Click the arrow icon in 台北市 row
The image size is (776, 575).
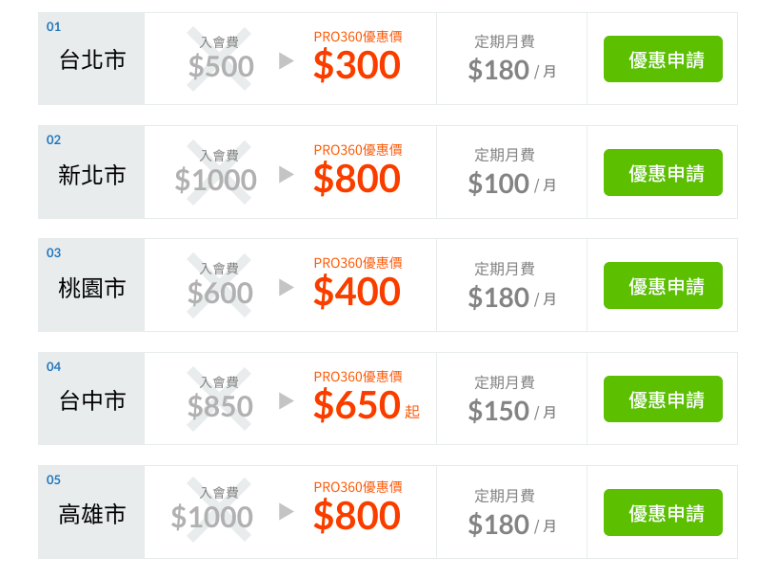point(286,61)
